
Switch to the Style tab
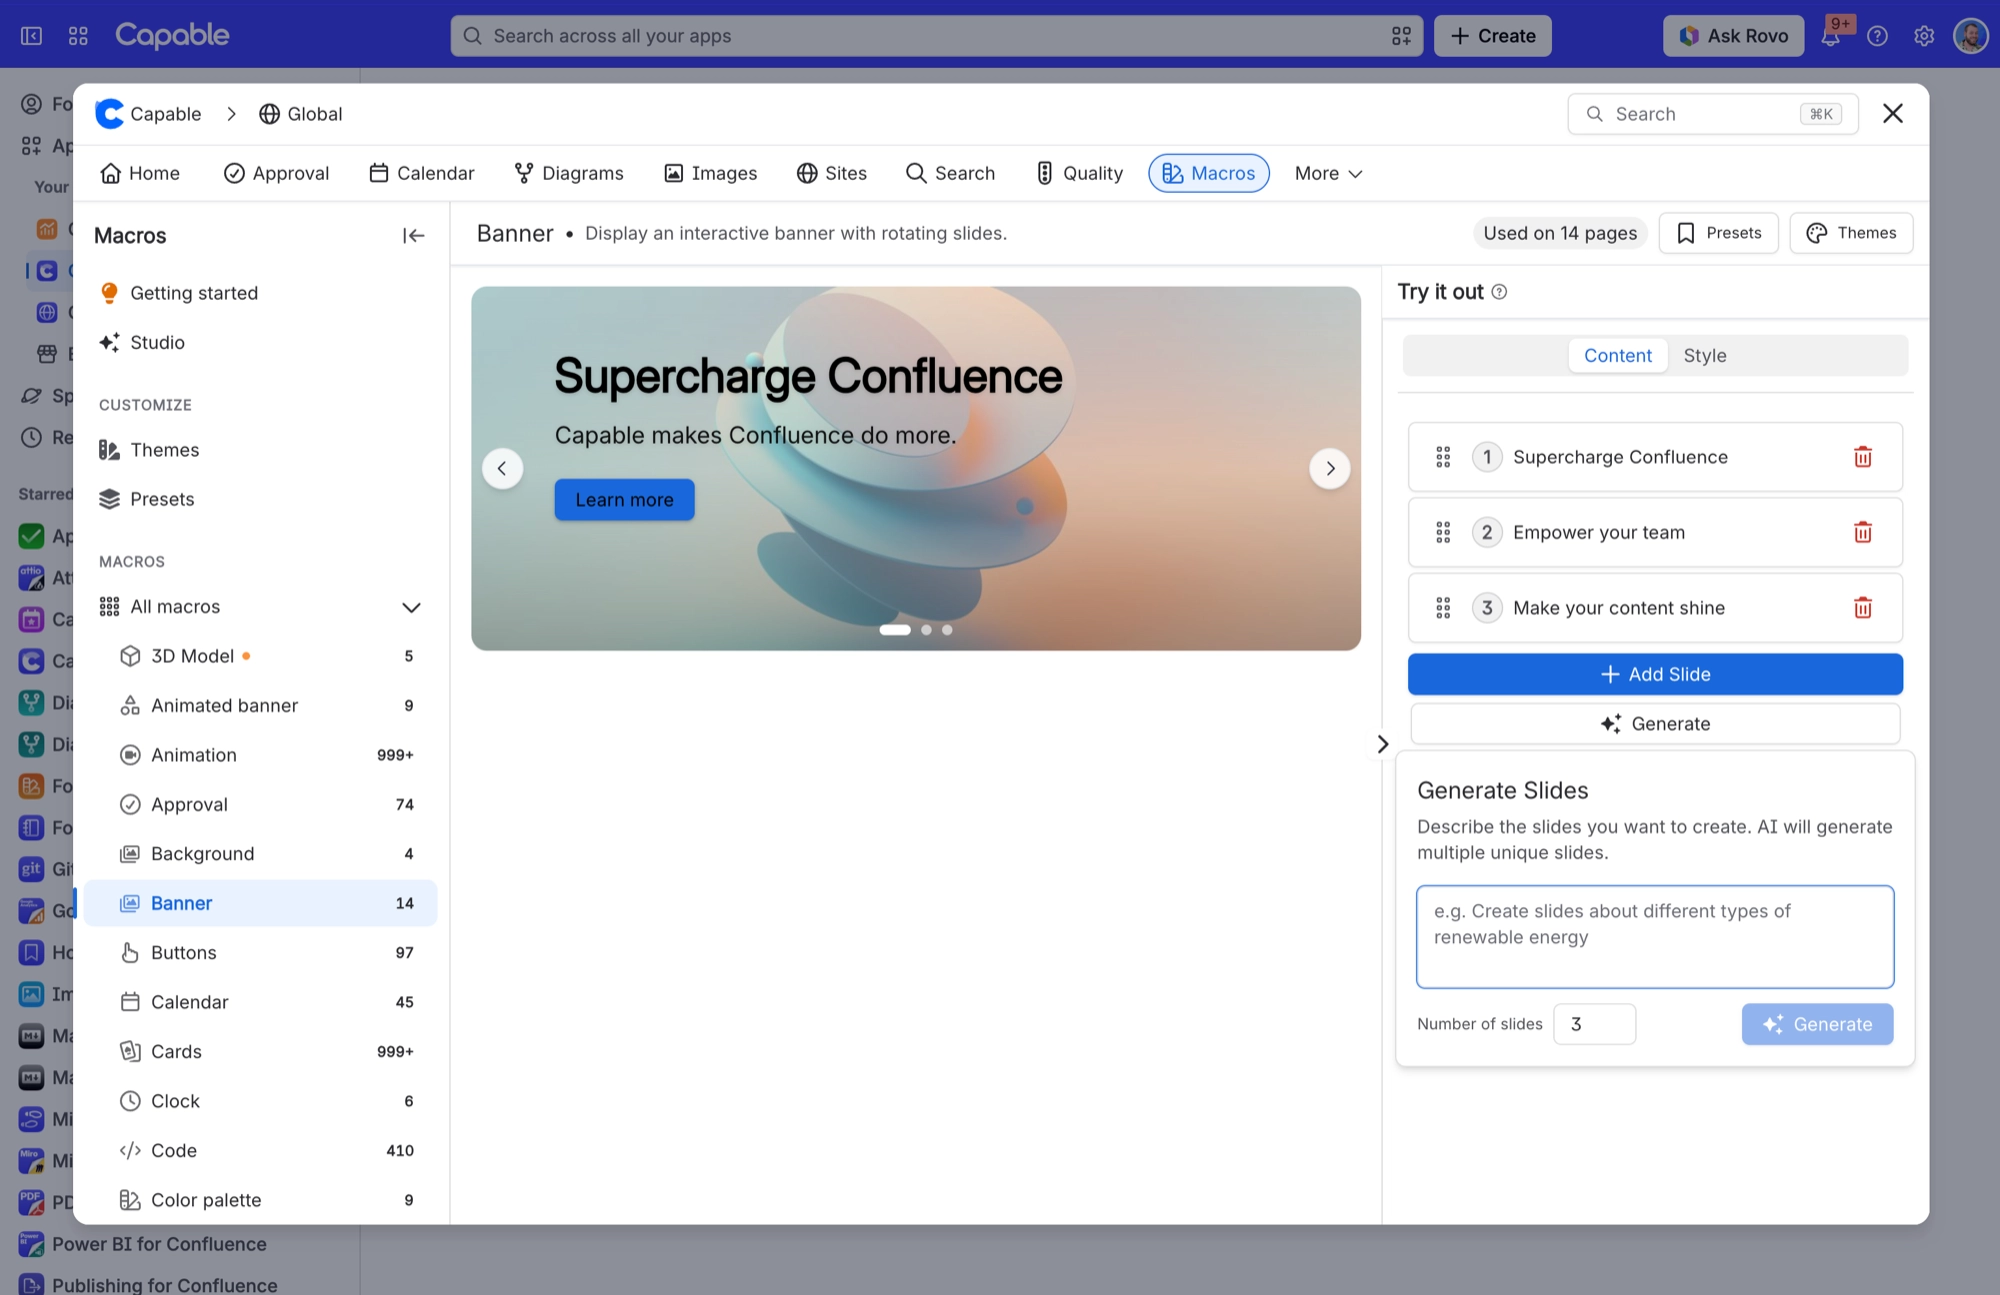coord(1704,356)
